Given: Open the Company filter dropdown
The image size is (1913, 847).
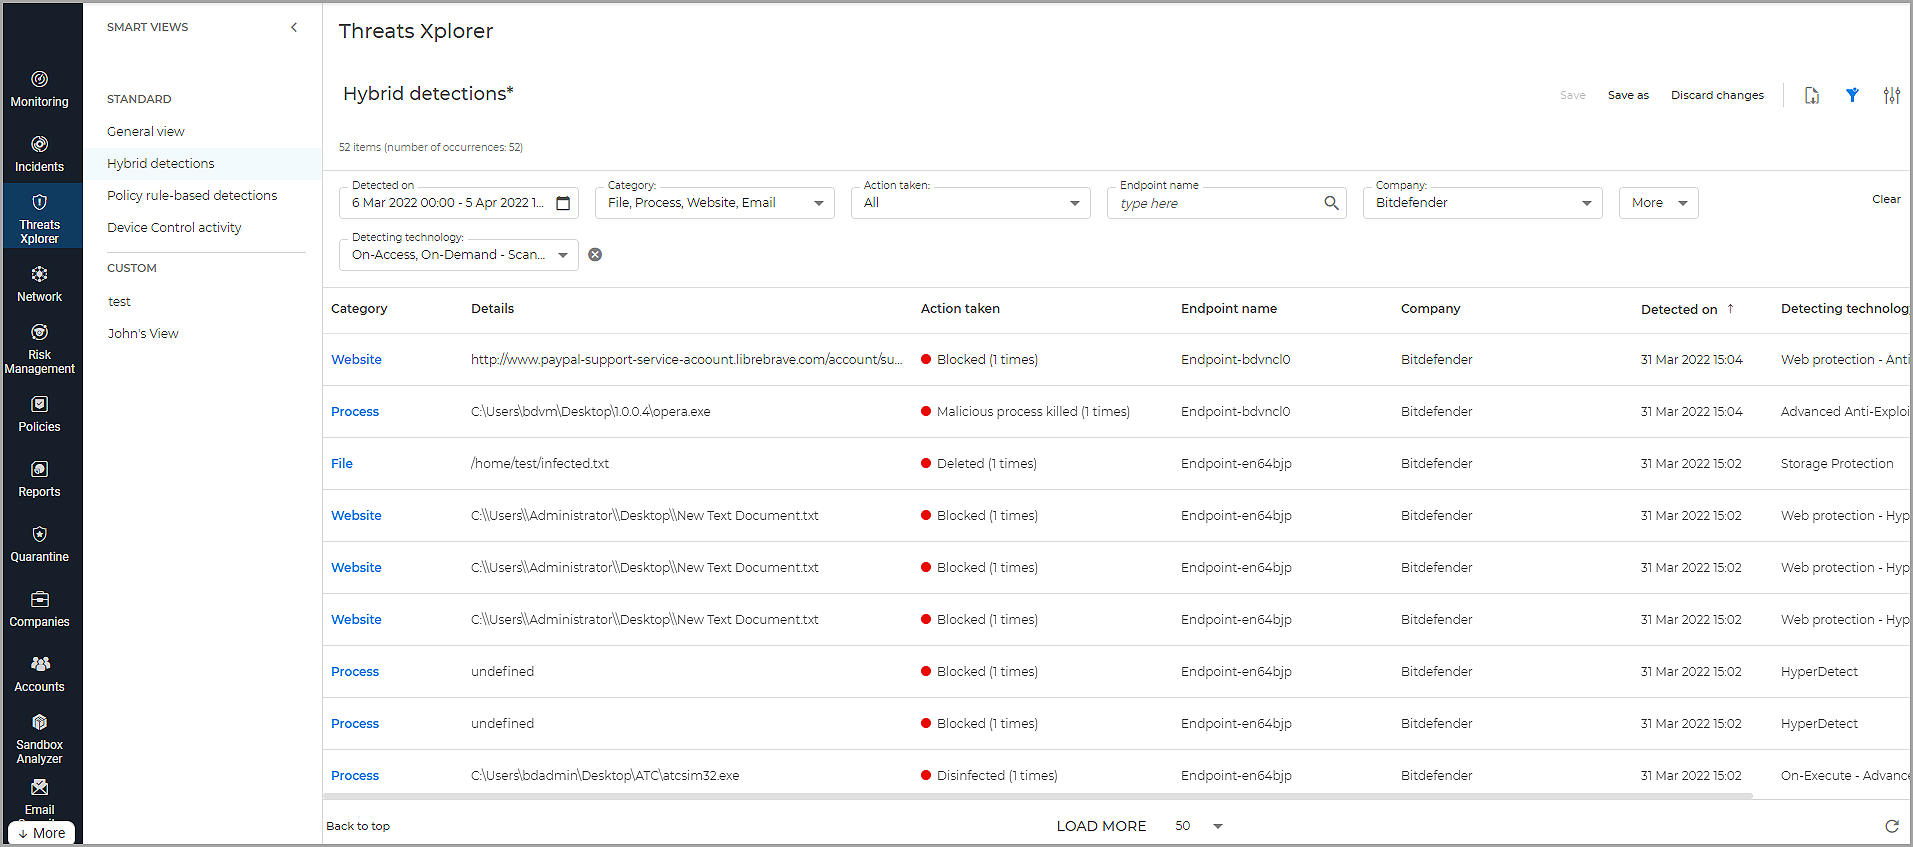Looking at the screenshot, I should (x=1586, y=203).
